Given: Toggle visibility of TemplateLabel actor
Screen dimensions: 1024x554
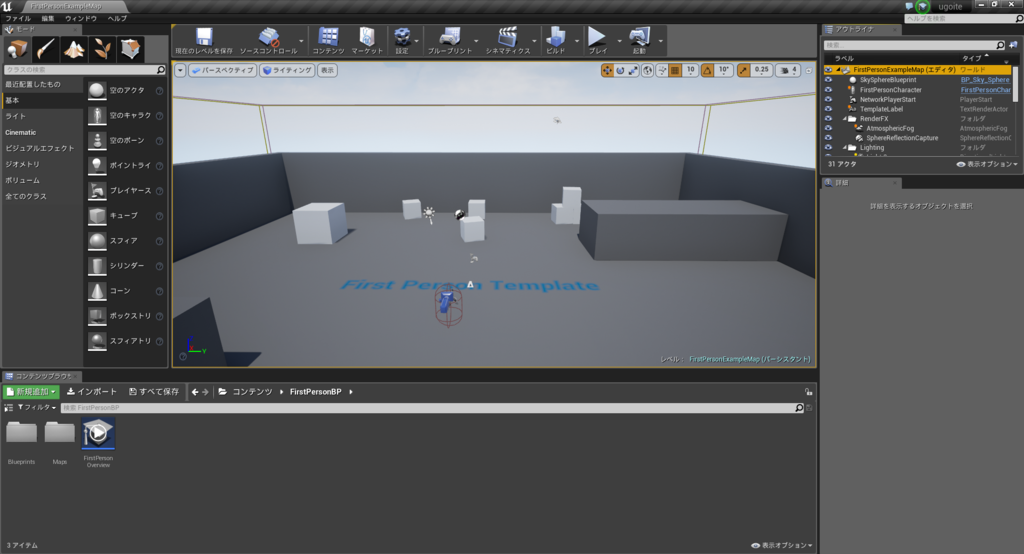Looking at the screenshot, I should click(x=828, y=109).
